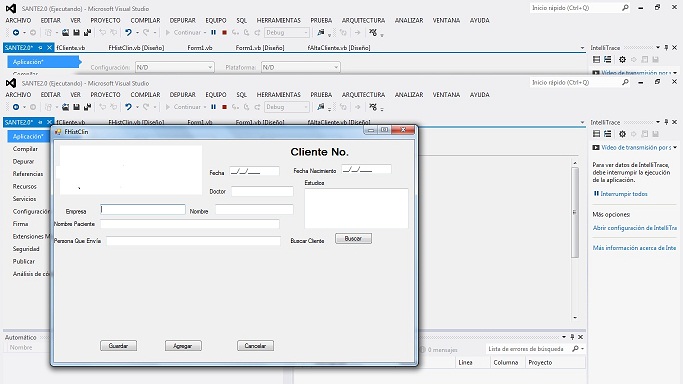This screenshot has width=683, height=384.
Task: Click the properties page vertical scrollbar thumb
Action: [575, 212]
